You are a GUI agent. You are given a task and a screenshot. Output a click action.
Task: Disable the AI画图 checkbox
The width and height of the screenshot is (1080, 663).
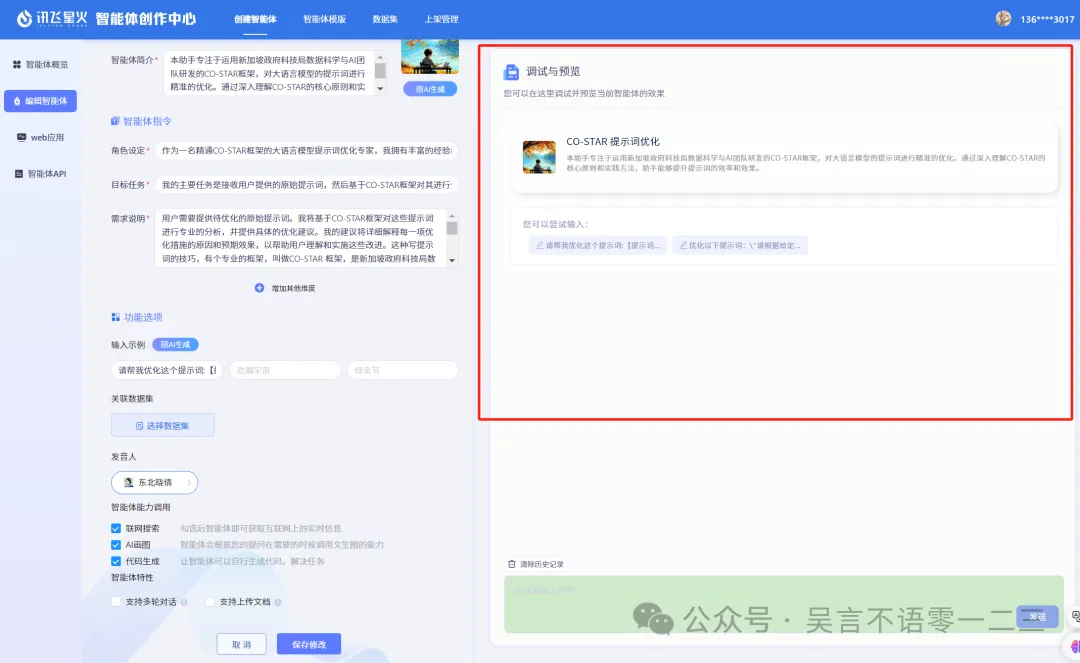(x=116, y=545)
